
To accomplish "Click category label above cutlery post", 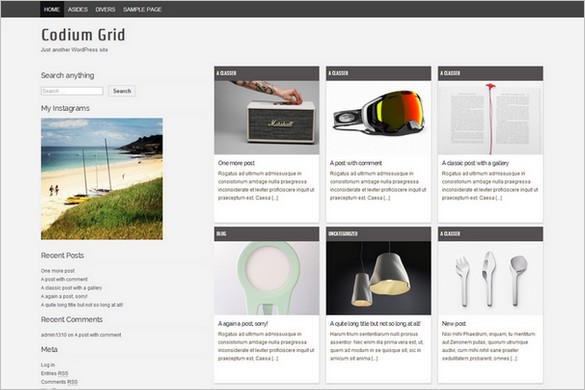I will pyautogui.click(x=450, y=234).
